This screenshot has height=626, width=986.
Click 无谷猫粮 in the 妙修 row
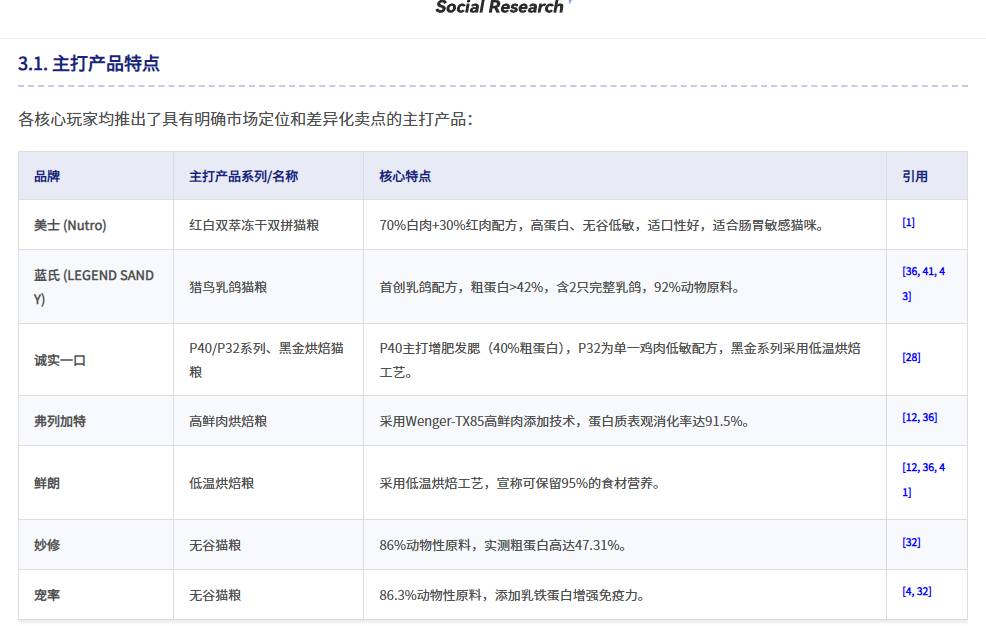215,545
